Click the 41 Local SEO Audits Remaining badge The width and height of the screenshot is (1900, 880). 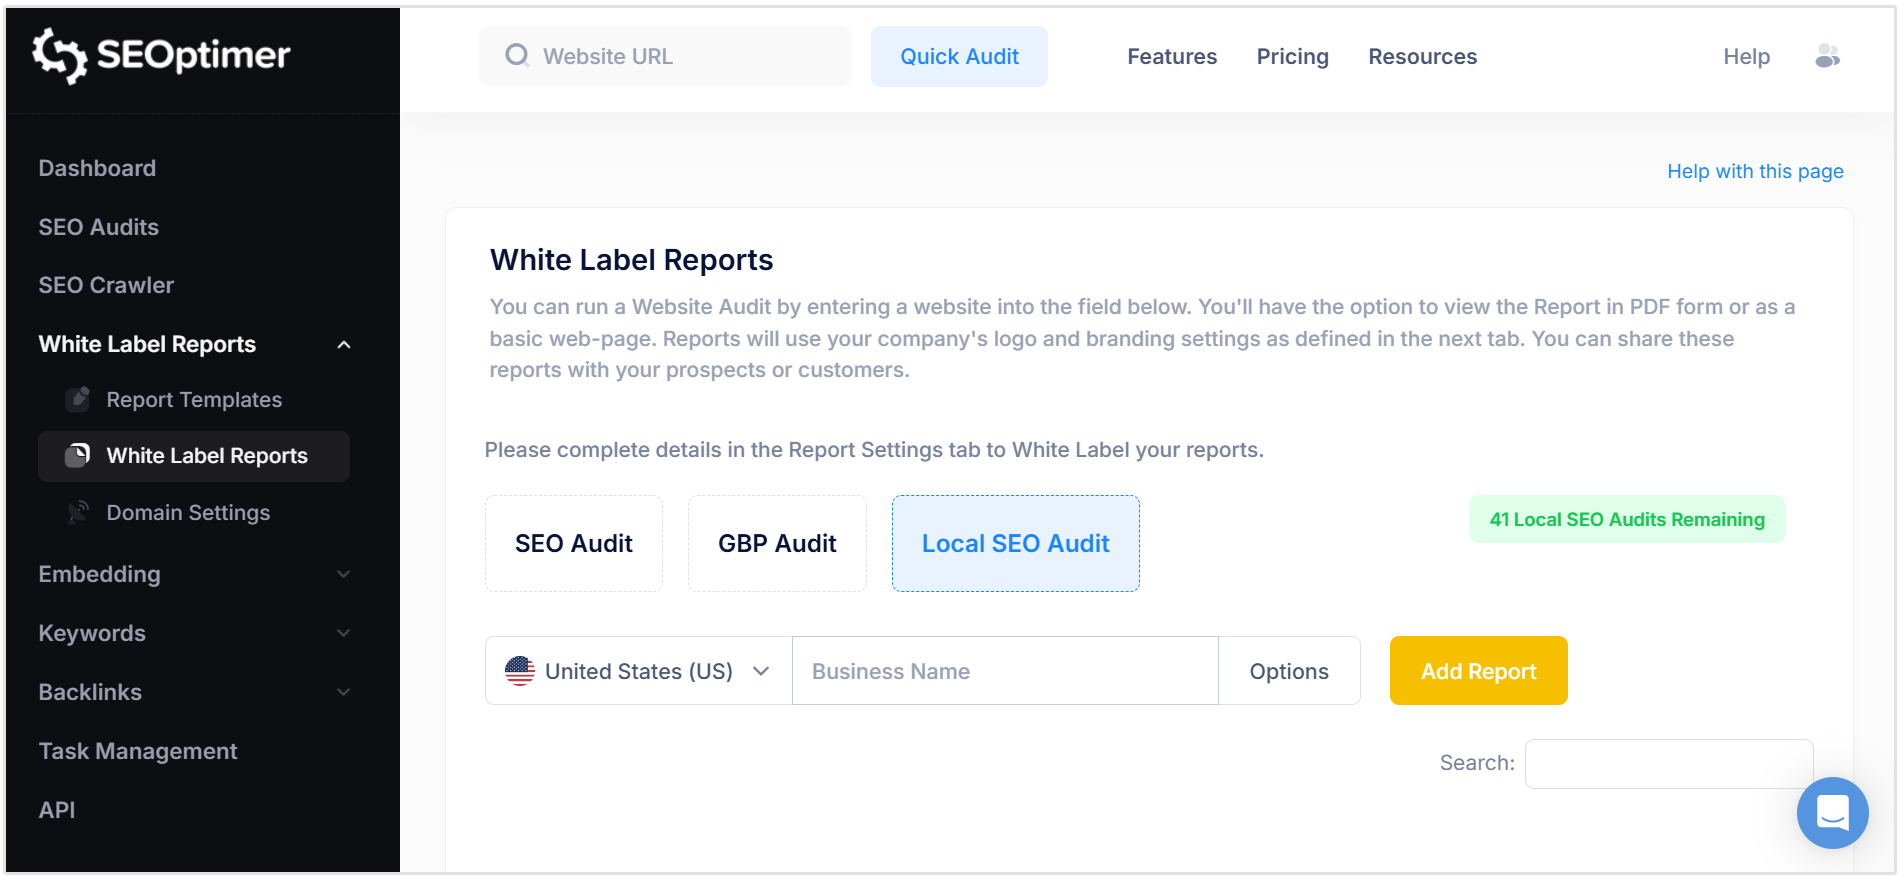point(1627,519)
